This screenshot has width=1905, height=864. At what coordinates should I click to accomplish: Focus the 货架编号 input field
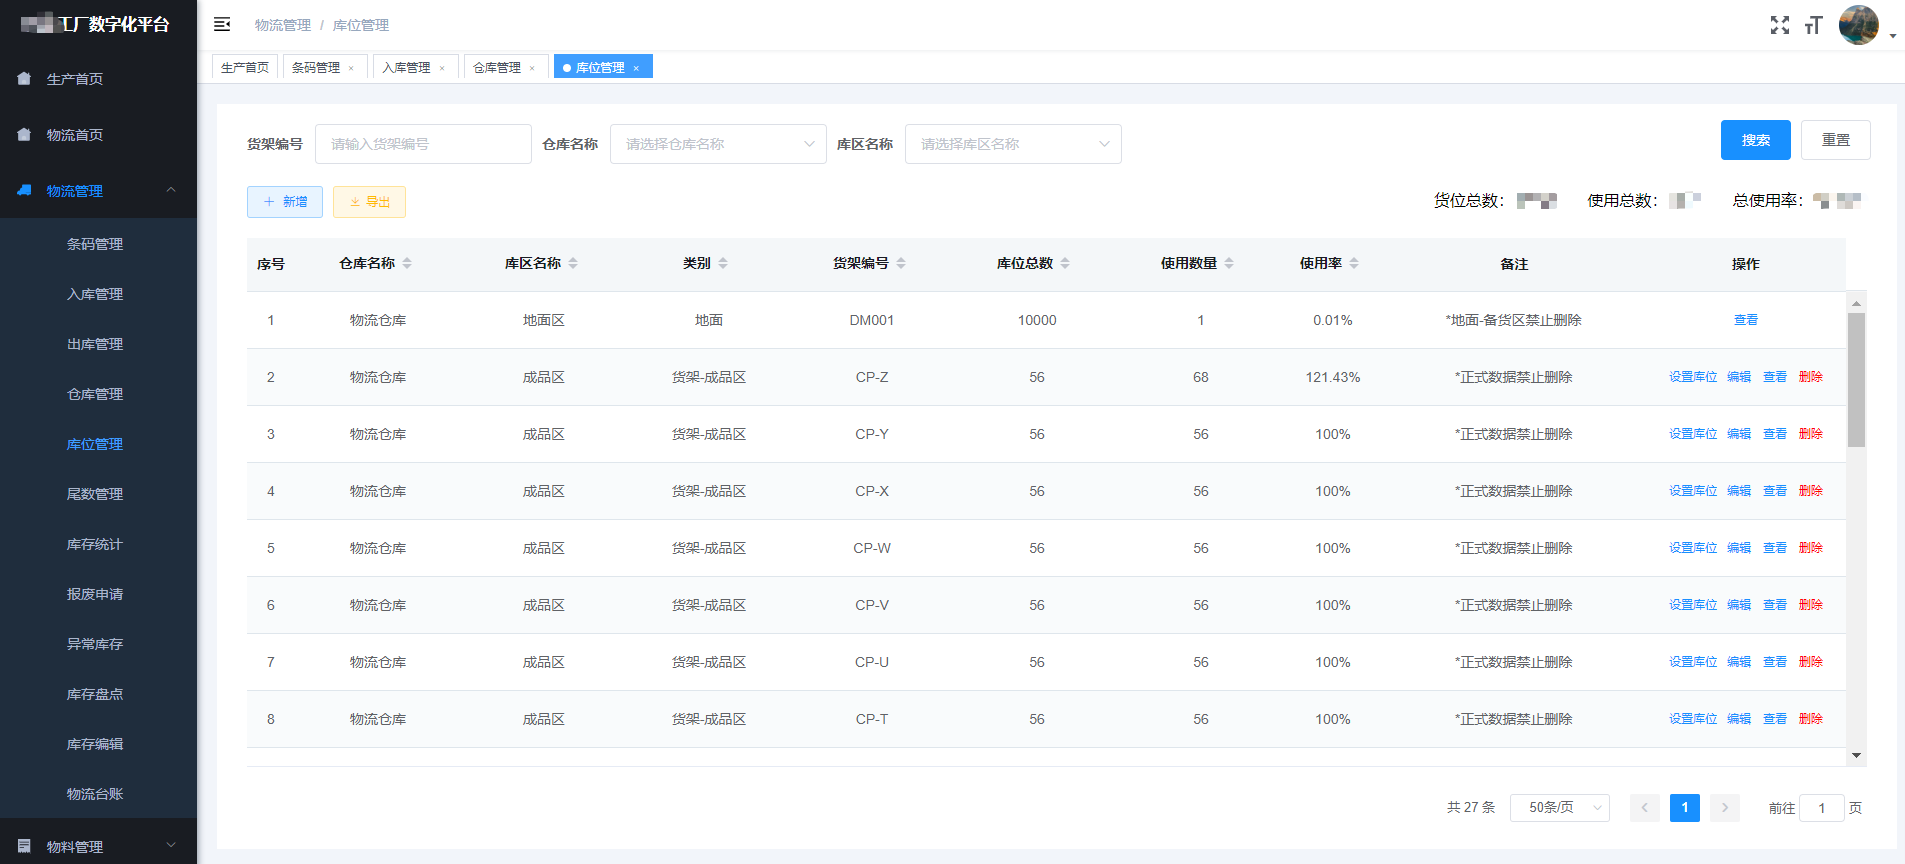click(x=423, y=144)
